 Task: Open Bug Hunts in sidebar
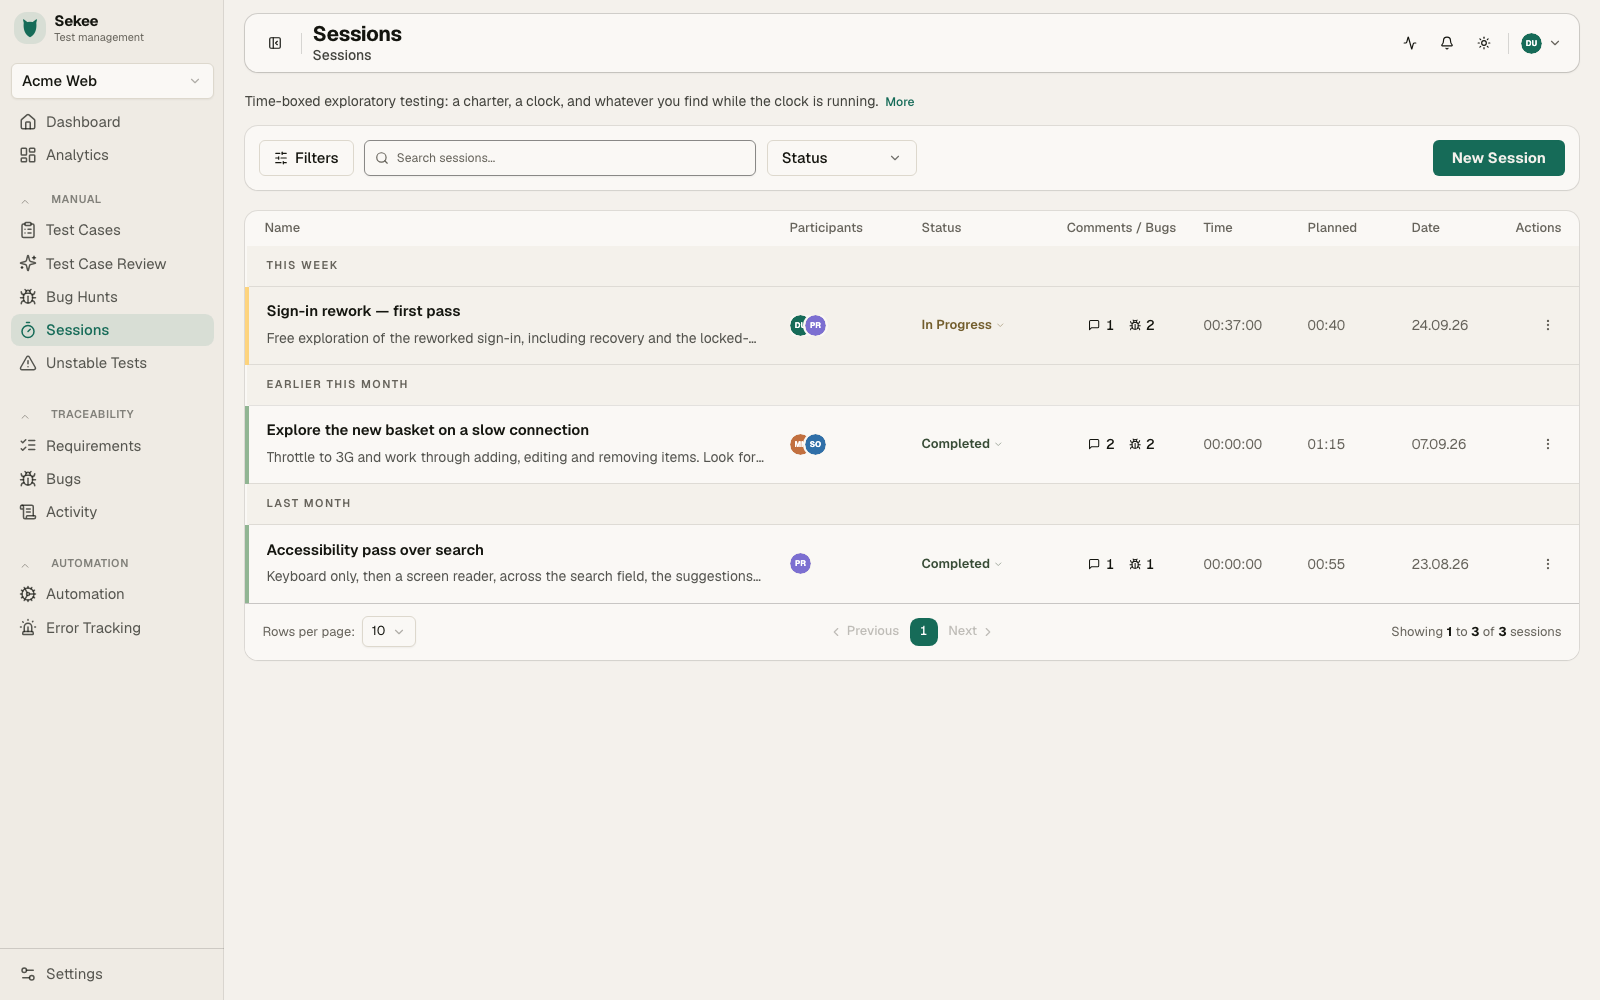[112, 297]
